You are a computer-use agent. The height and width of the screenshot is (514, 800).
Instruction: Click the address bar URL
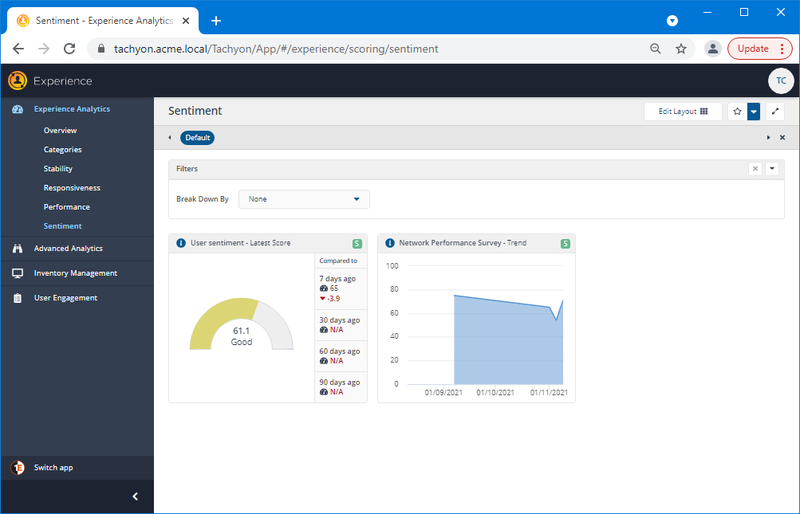pyautogui.click(x=276, y=49)
